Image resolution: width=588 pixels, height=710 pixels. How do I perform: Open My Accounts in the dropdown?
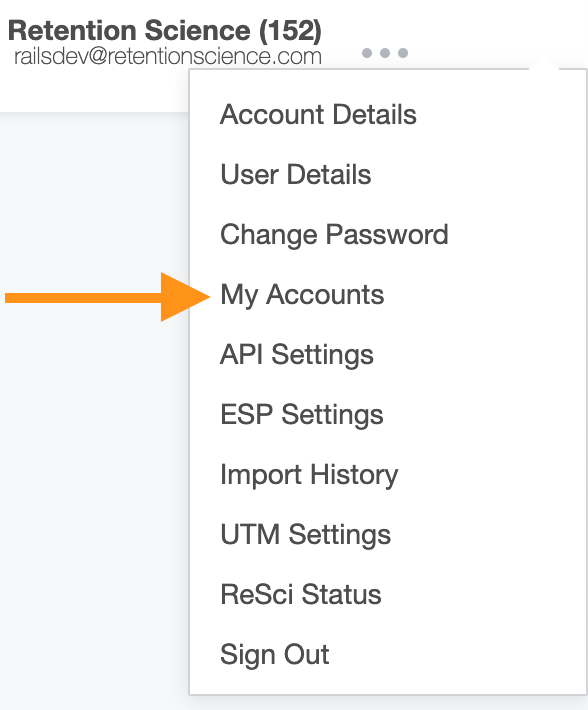[302, 295]
